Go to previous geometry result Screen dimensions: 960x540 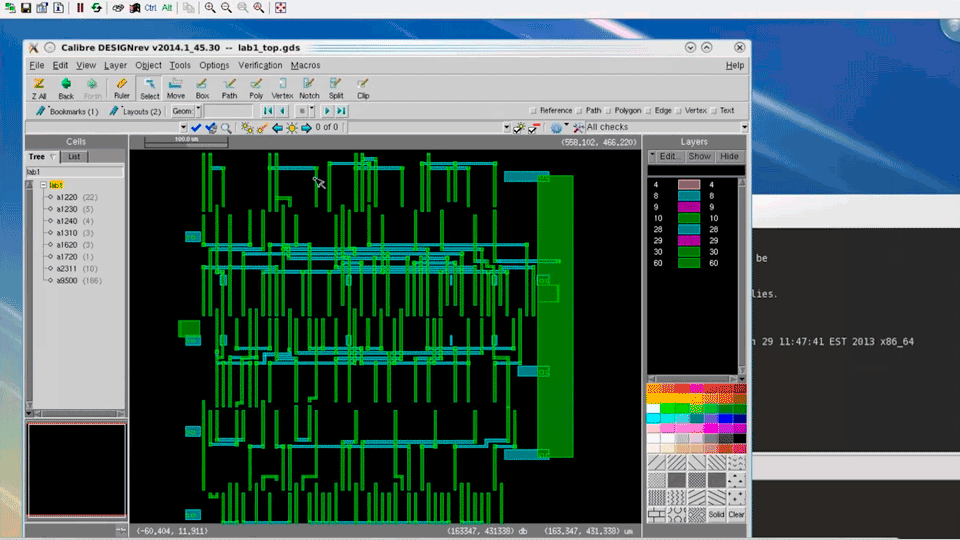coord(282,111)
